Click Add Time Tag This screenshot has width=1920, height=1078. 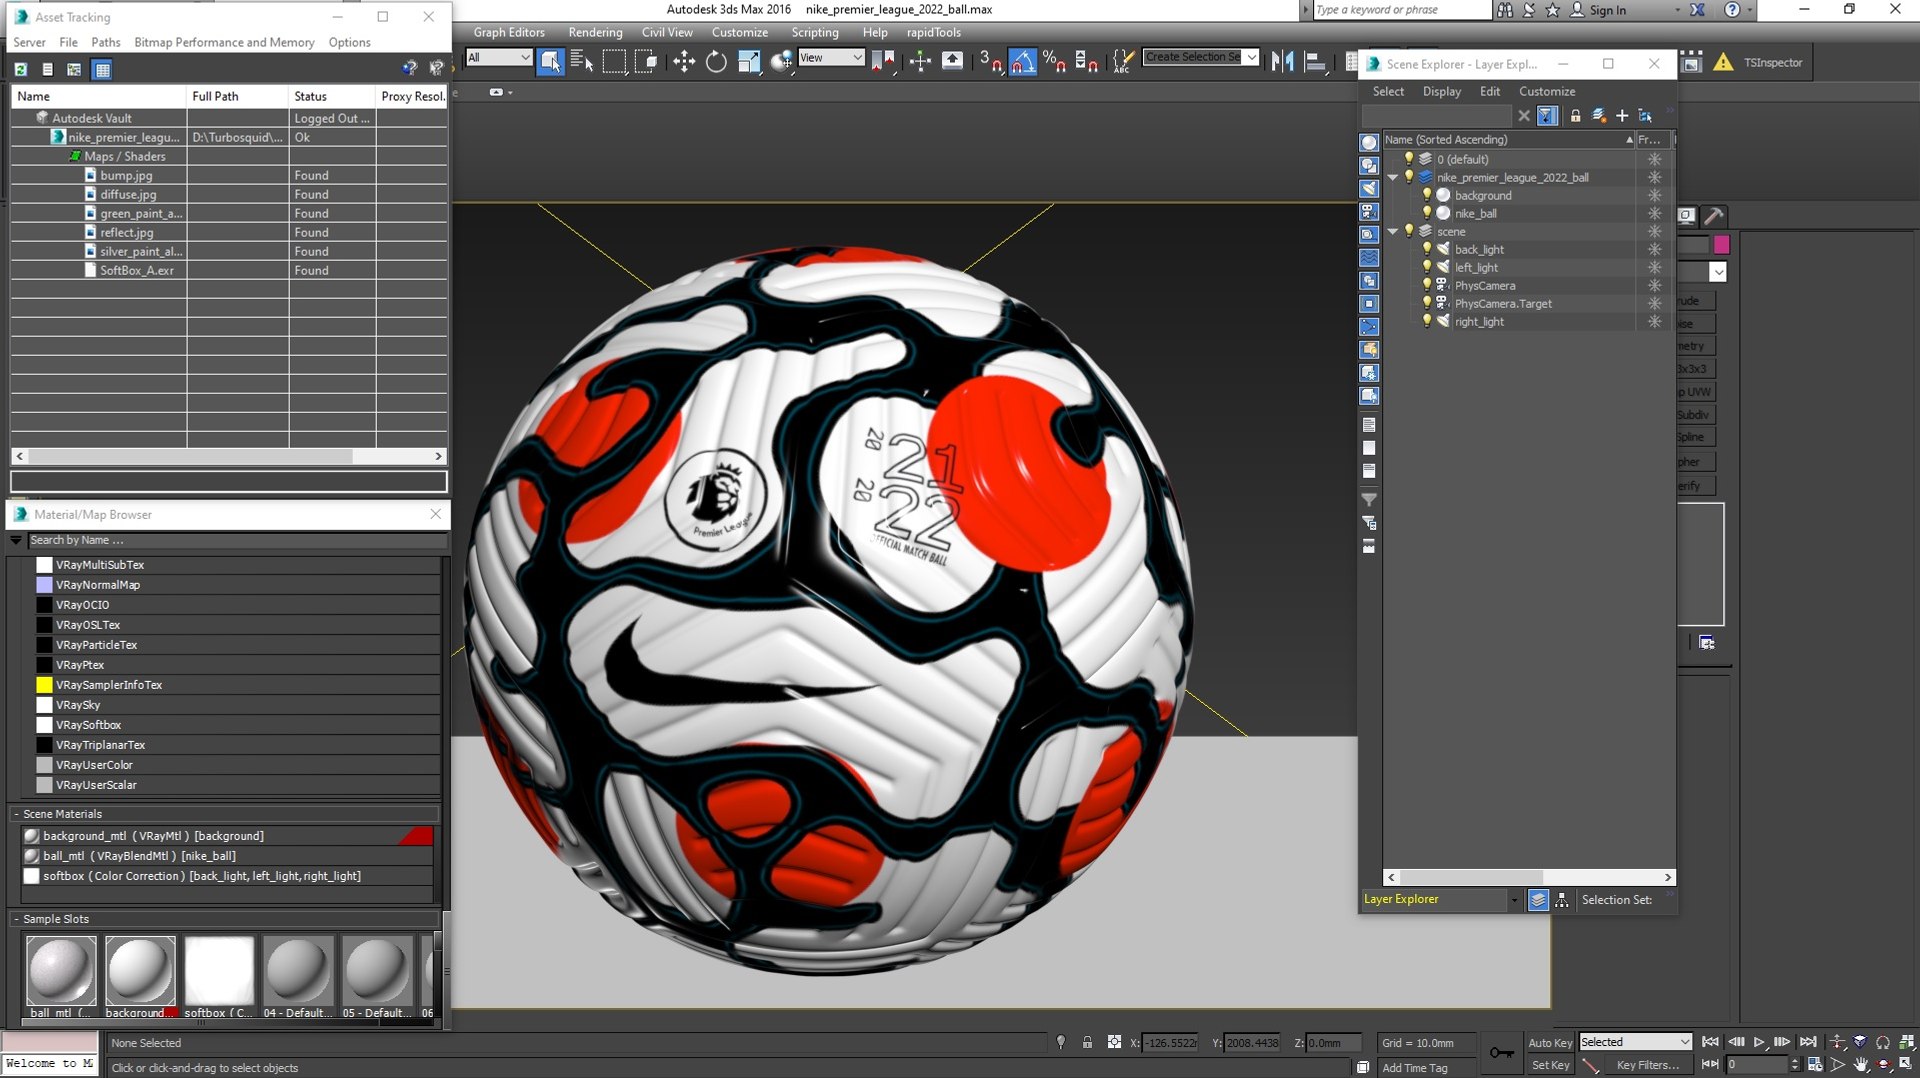point(1414,1068)
